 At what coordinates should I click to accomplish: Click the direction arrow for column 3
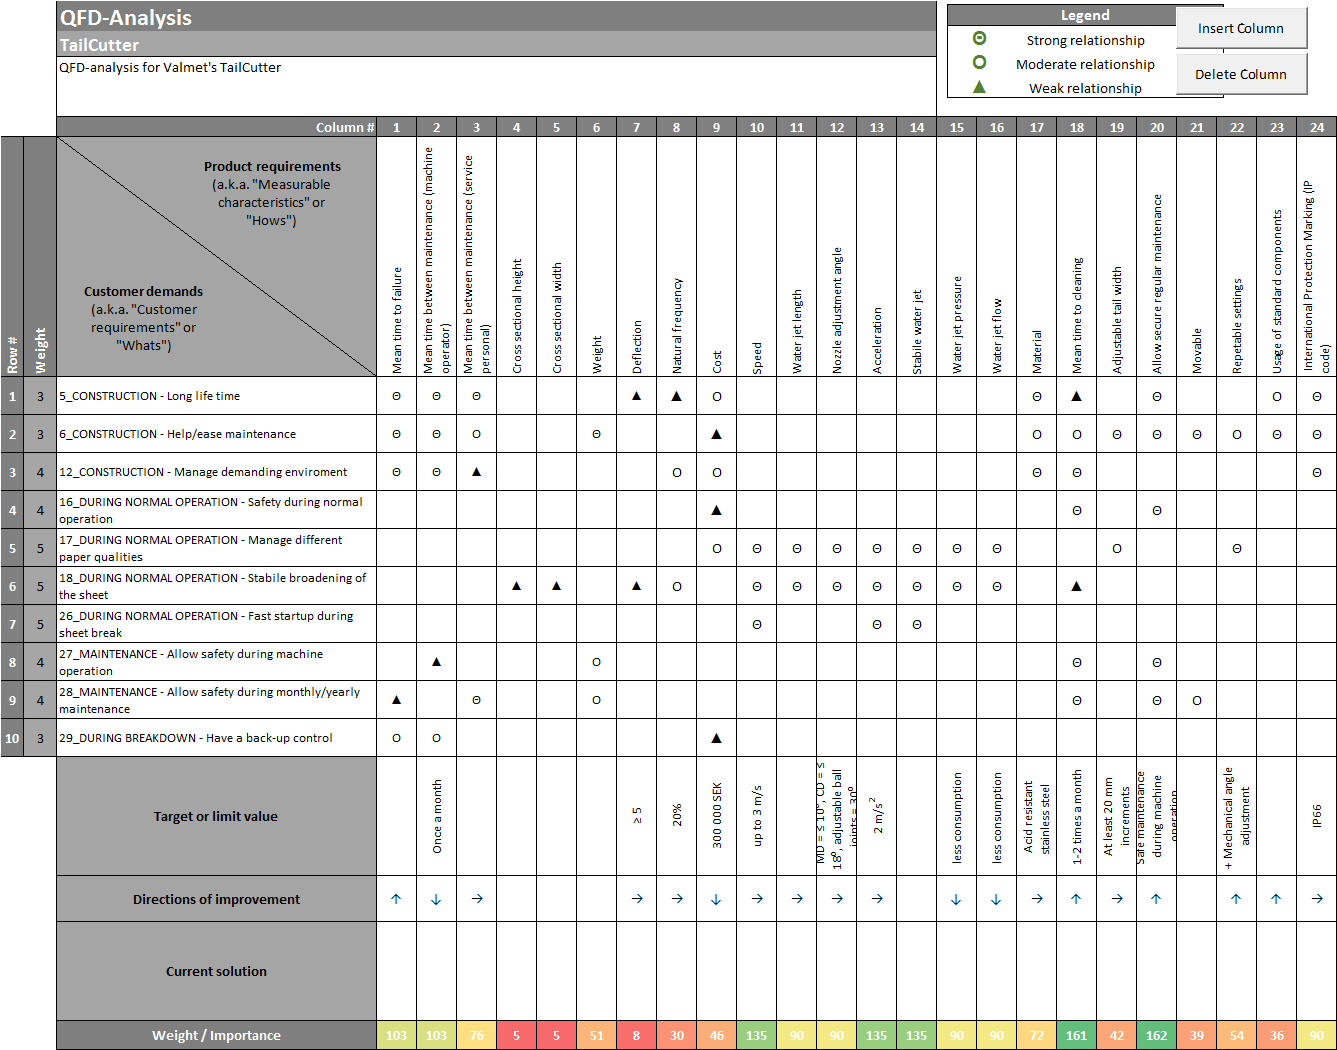[x=477, y=899]
